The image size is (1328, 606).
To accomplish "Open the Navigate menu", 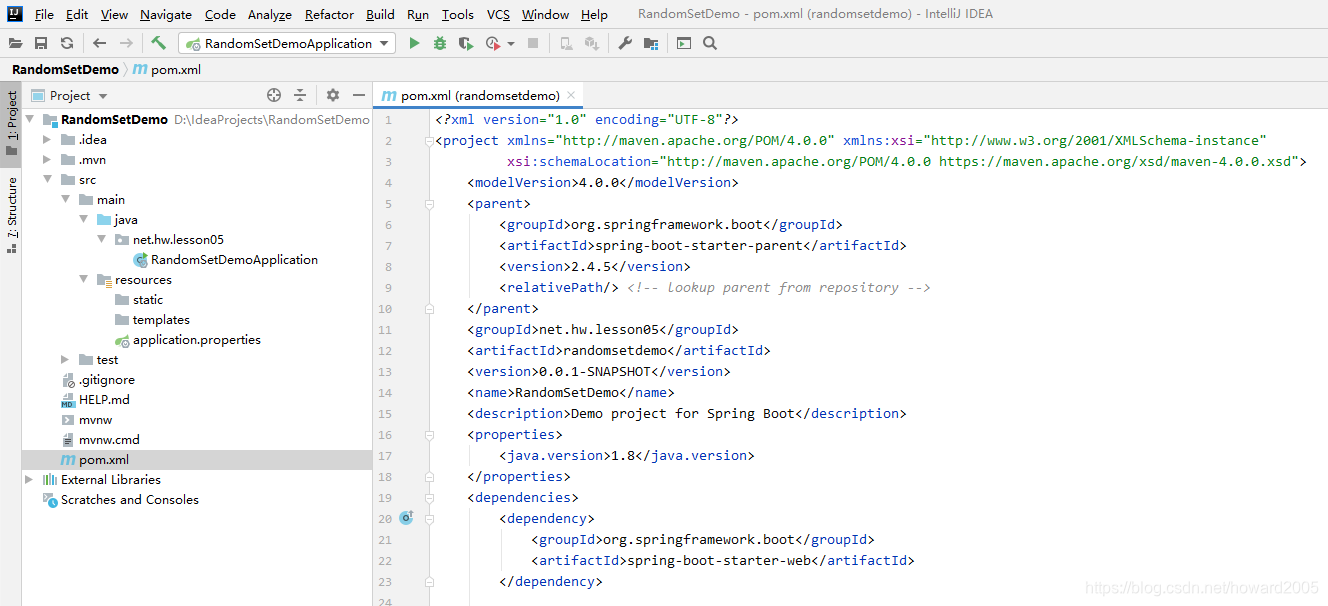I will tap(166, 14).
